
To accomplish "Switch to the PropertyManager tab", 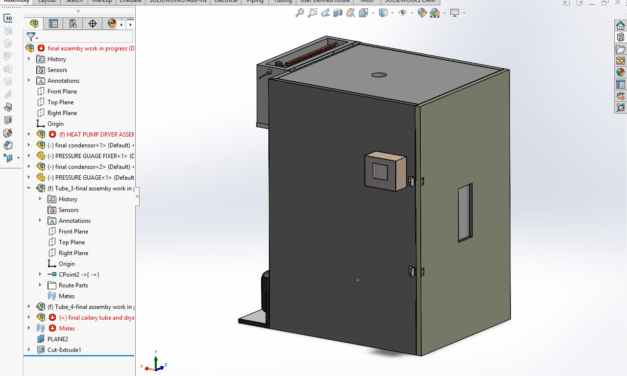I will pos(53,24).
